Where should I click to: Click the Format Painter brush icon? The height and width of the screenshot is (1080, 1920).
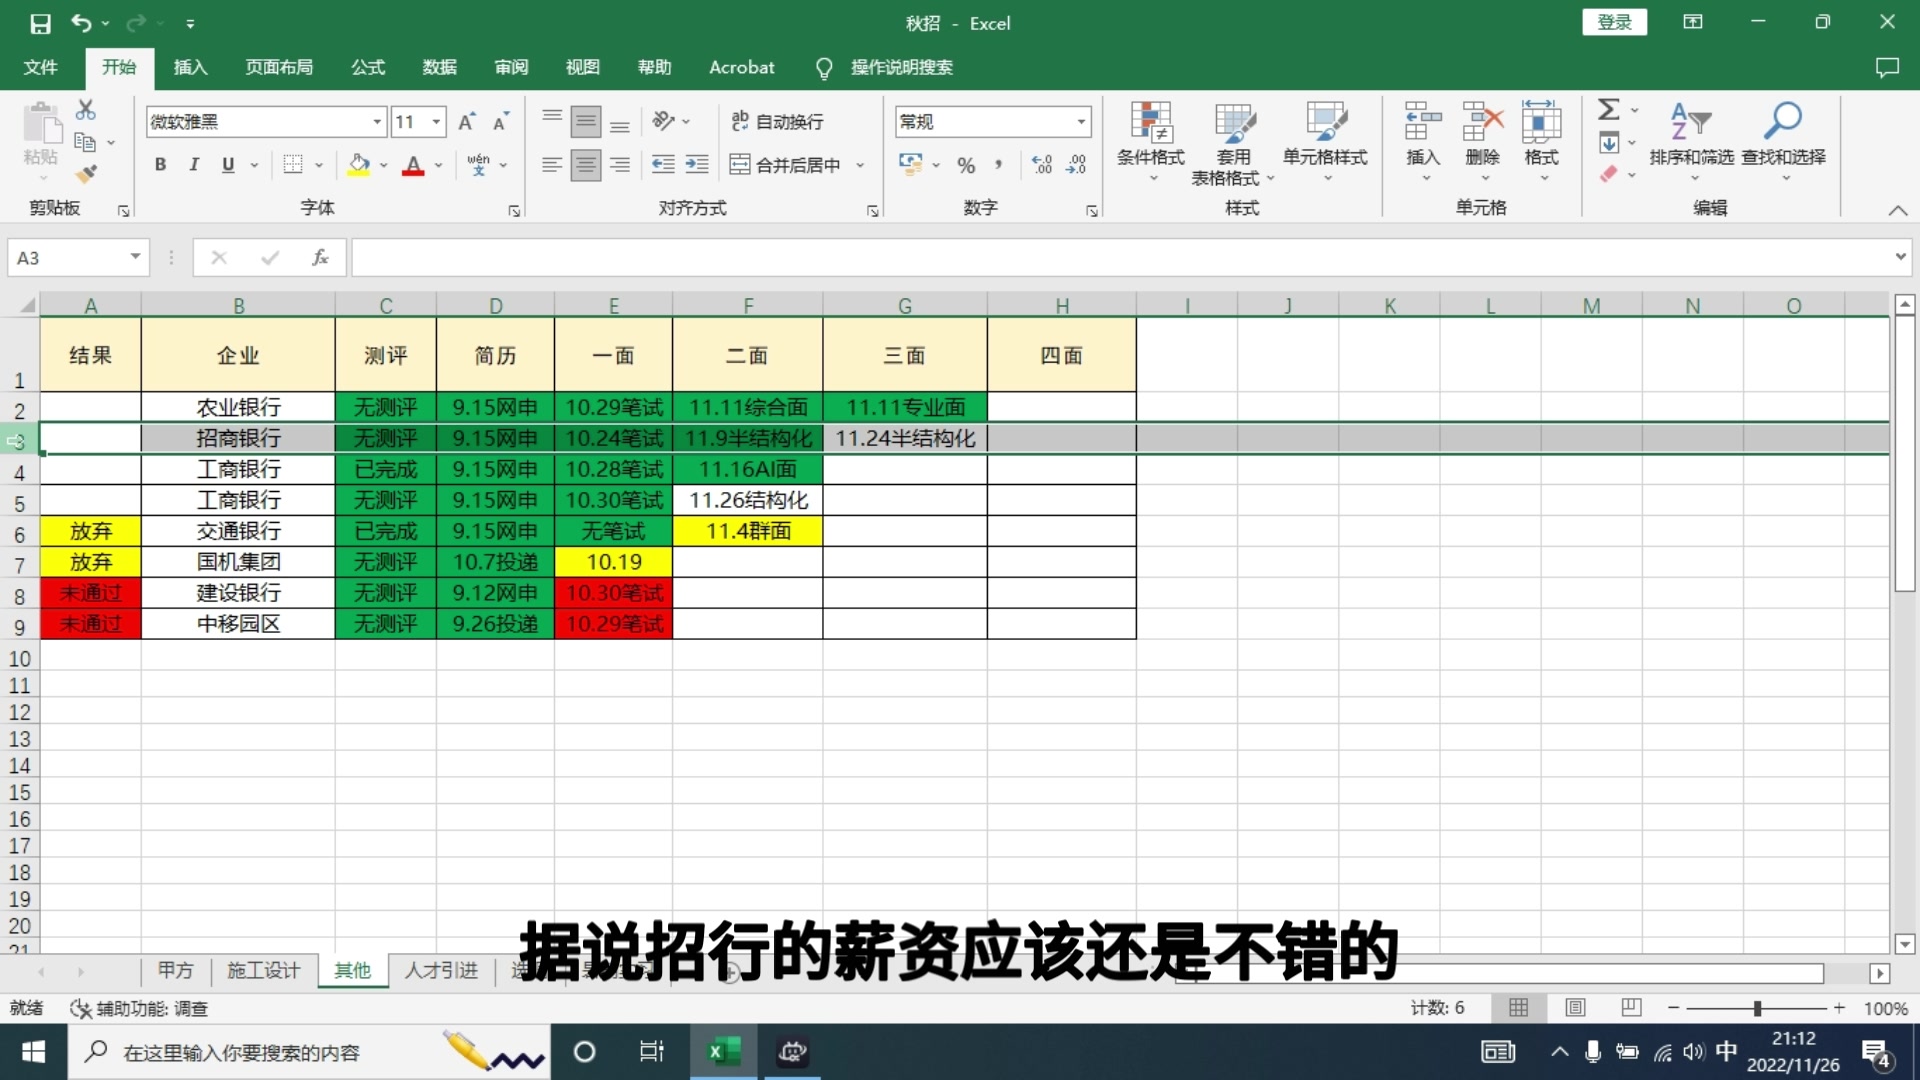pyautogui.click(x=86, y=174)
